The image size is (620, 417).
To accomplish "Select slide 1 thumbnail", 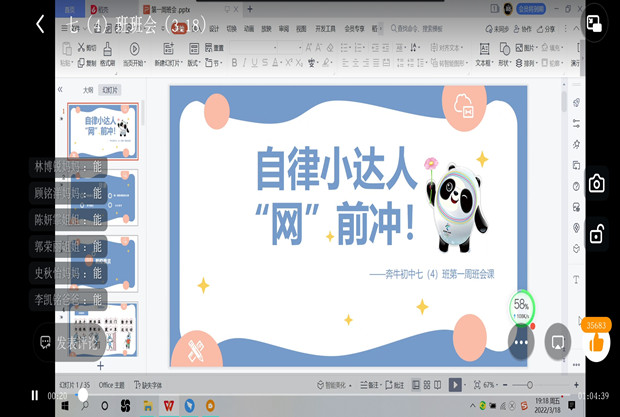I will click(103, 131).
